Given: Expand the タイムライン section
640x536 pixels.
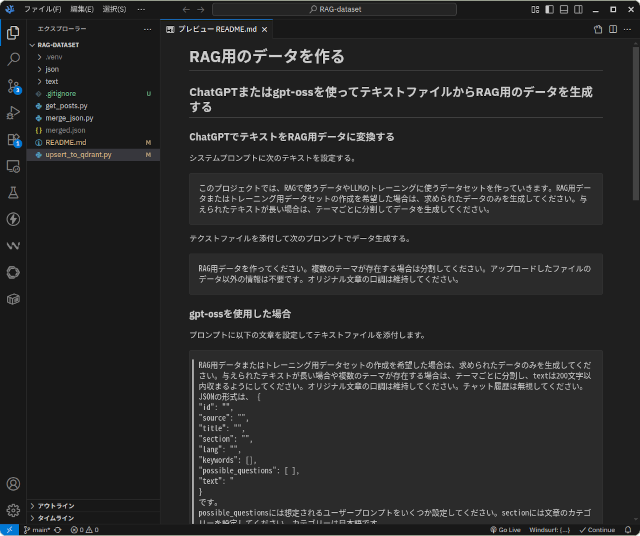Looking at the screenshot, I should pyautogui.click(x=93, y=518).
